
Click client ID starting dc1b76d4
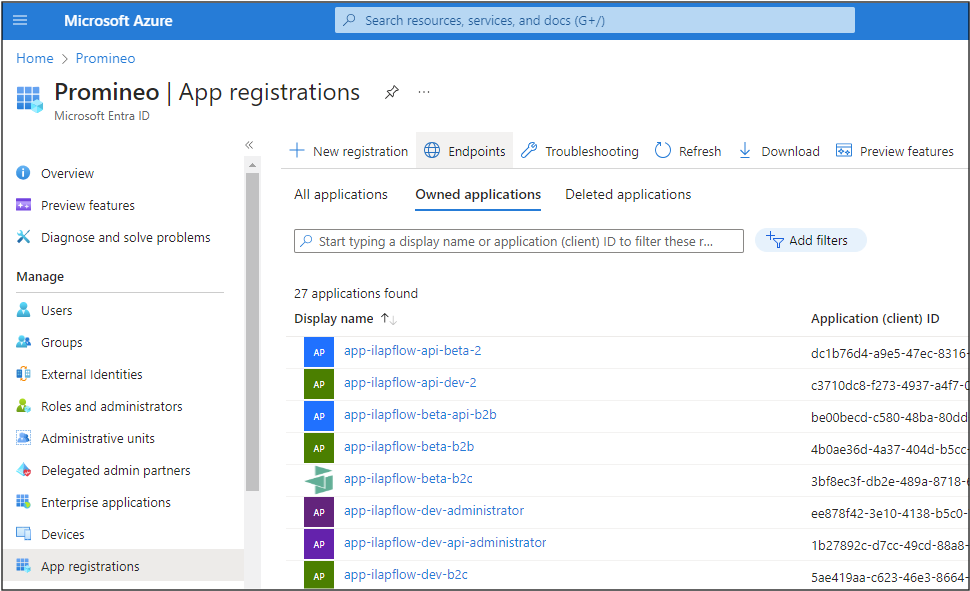(888, 353)
